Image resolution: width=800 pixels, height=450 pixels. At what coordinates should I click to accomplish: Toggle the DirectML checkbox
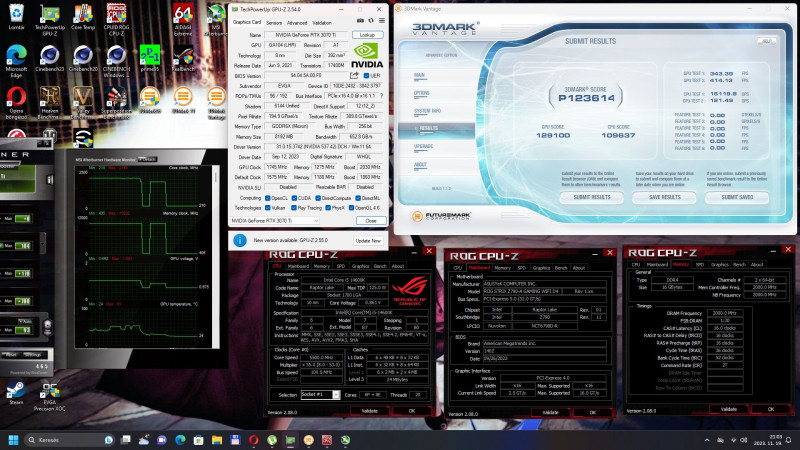coord(358,198)
